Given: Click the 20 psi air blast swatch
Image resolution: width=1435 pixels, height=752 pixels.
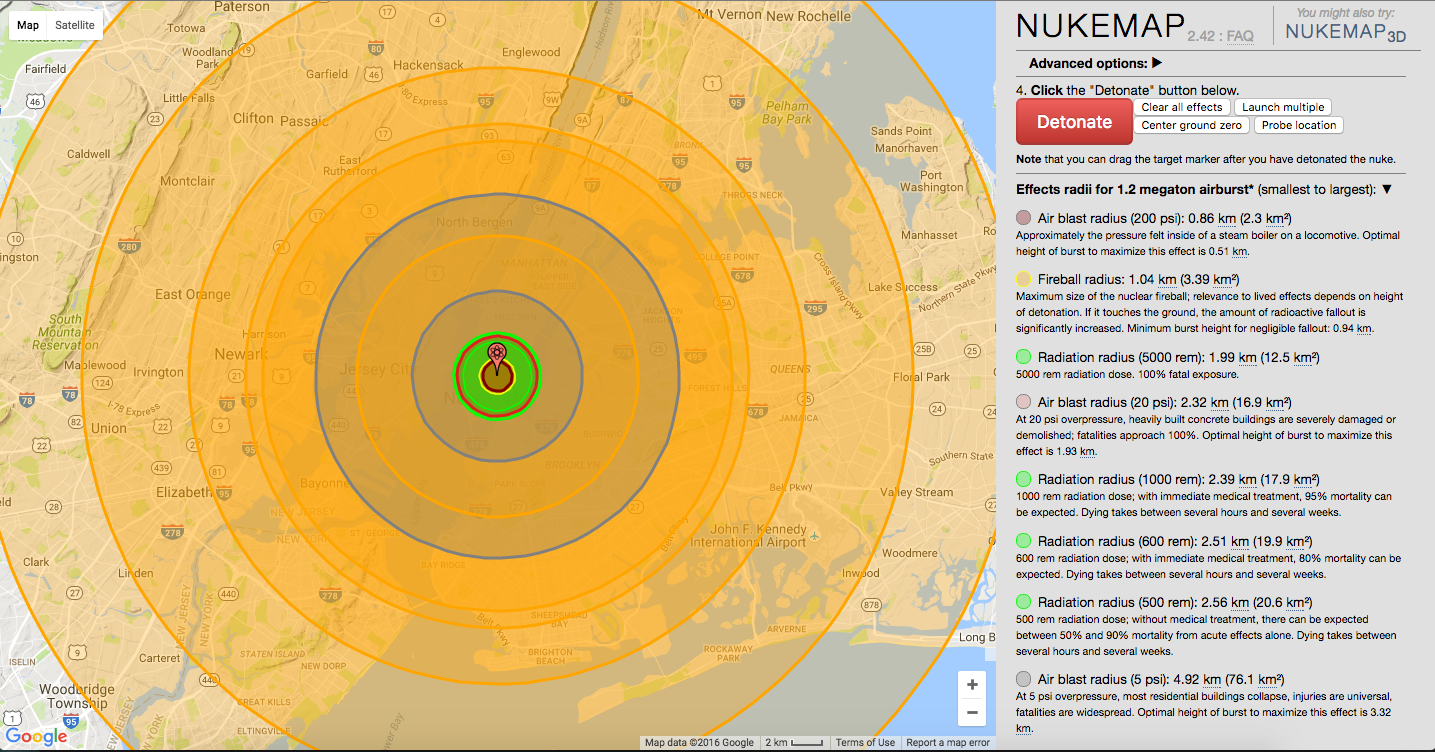Looking at the screenshot, I should click(1024, 402).
